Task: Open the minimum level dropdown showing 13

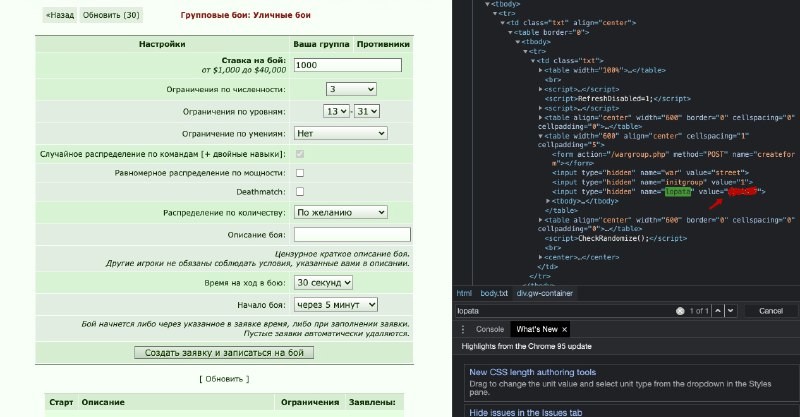Action: 336,111
